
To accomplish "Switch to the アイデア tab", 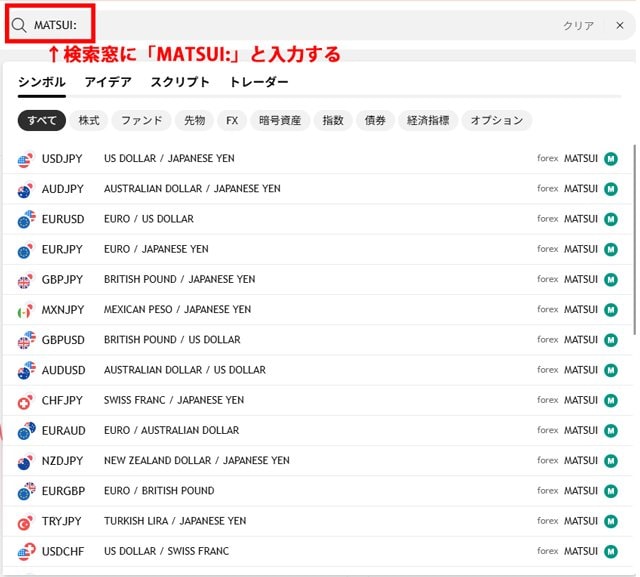I will 108,82.
